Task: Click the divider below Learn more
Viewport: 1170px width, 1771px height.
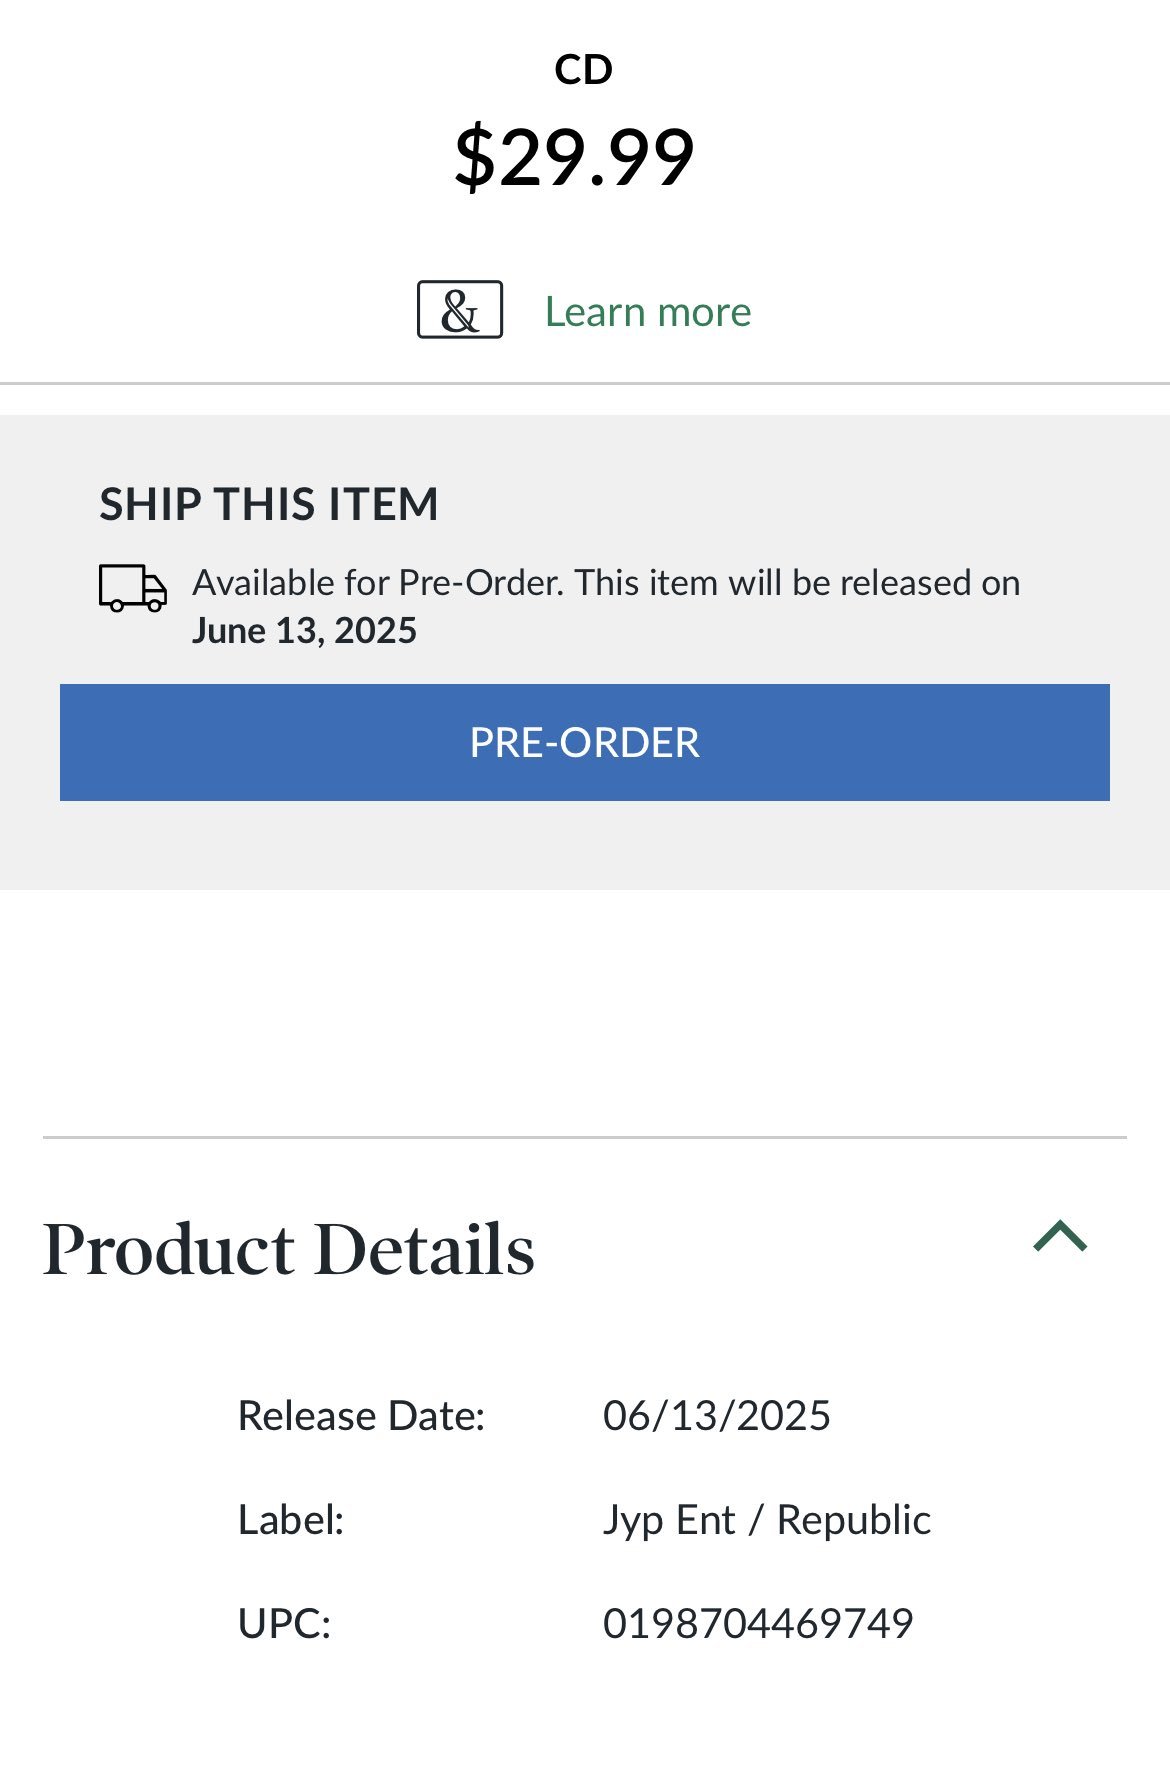Action: point(585,383)
